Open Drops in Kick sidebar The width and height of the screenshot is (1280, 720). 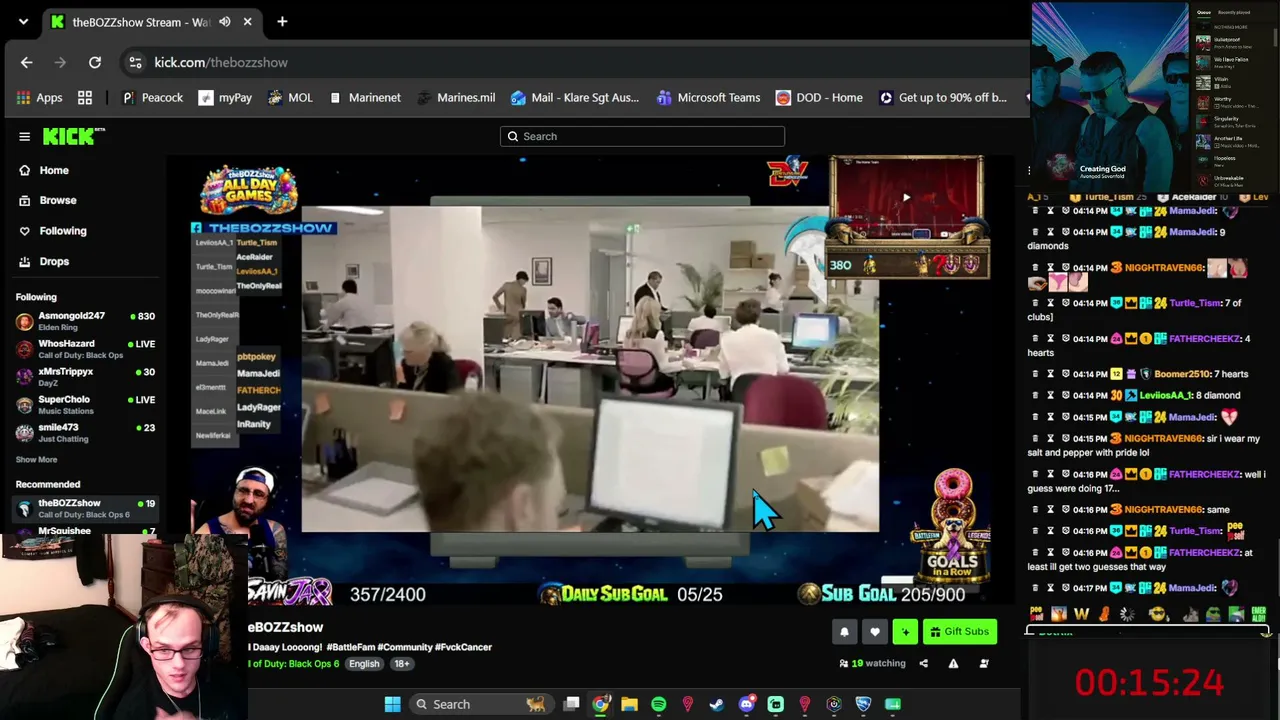44,261
